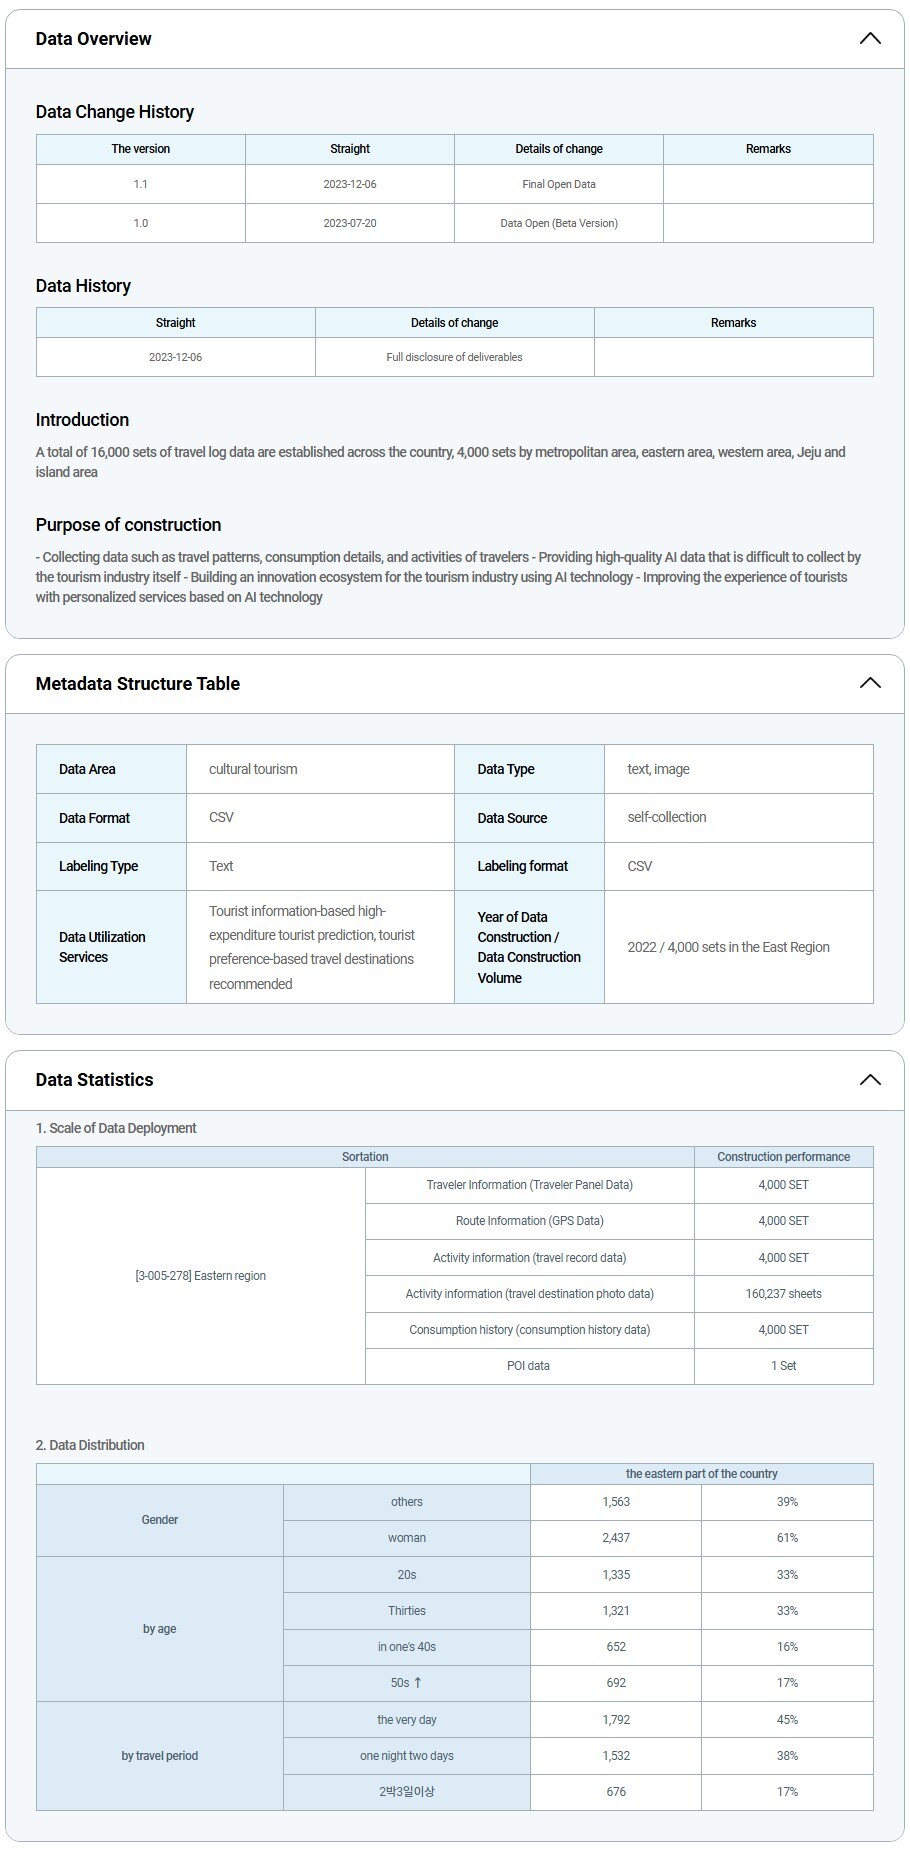Click the 'POI data' row label

pyautogui.click(x=528, y=1366)
